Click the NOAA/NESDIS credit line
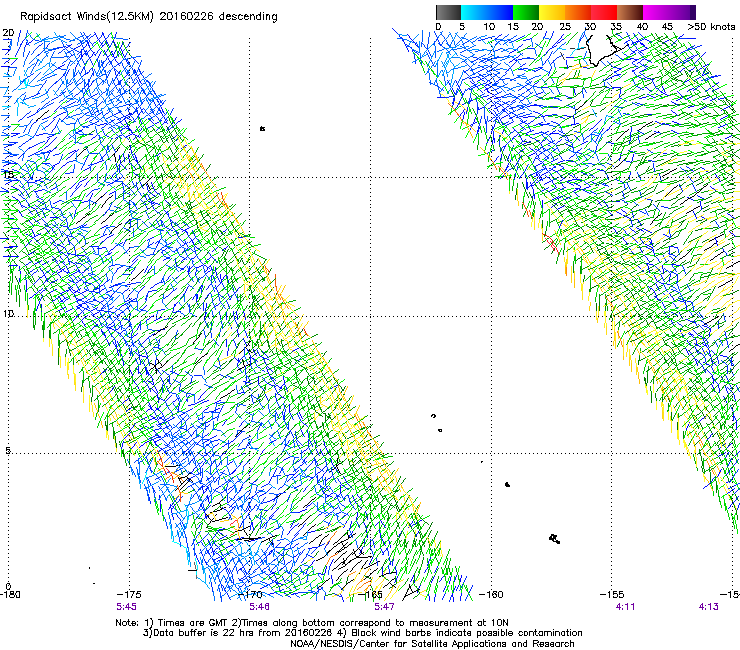 432,644
